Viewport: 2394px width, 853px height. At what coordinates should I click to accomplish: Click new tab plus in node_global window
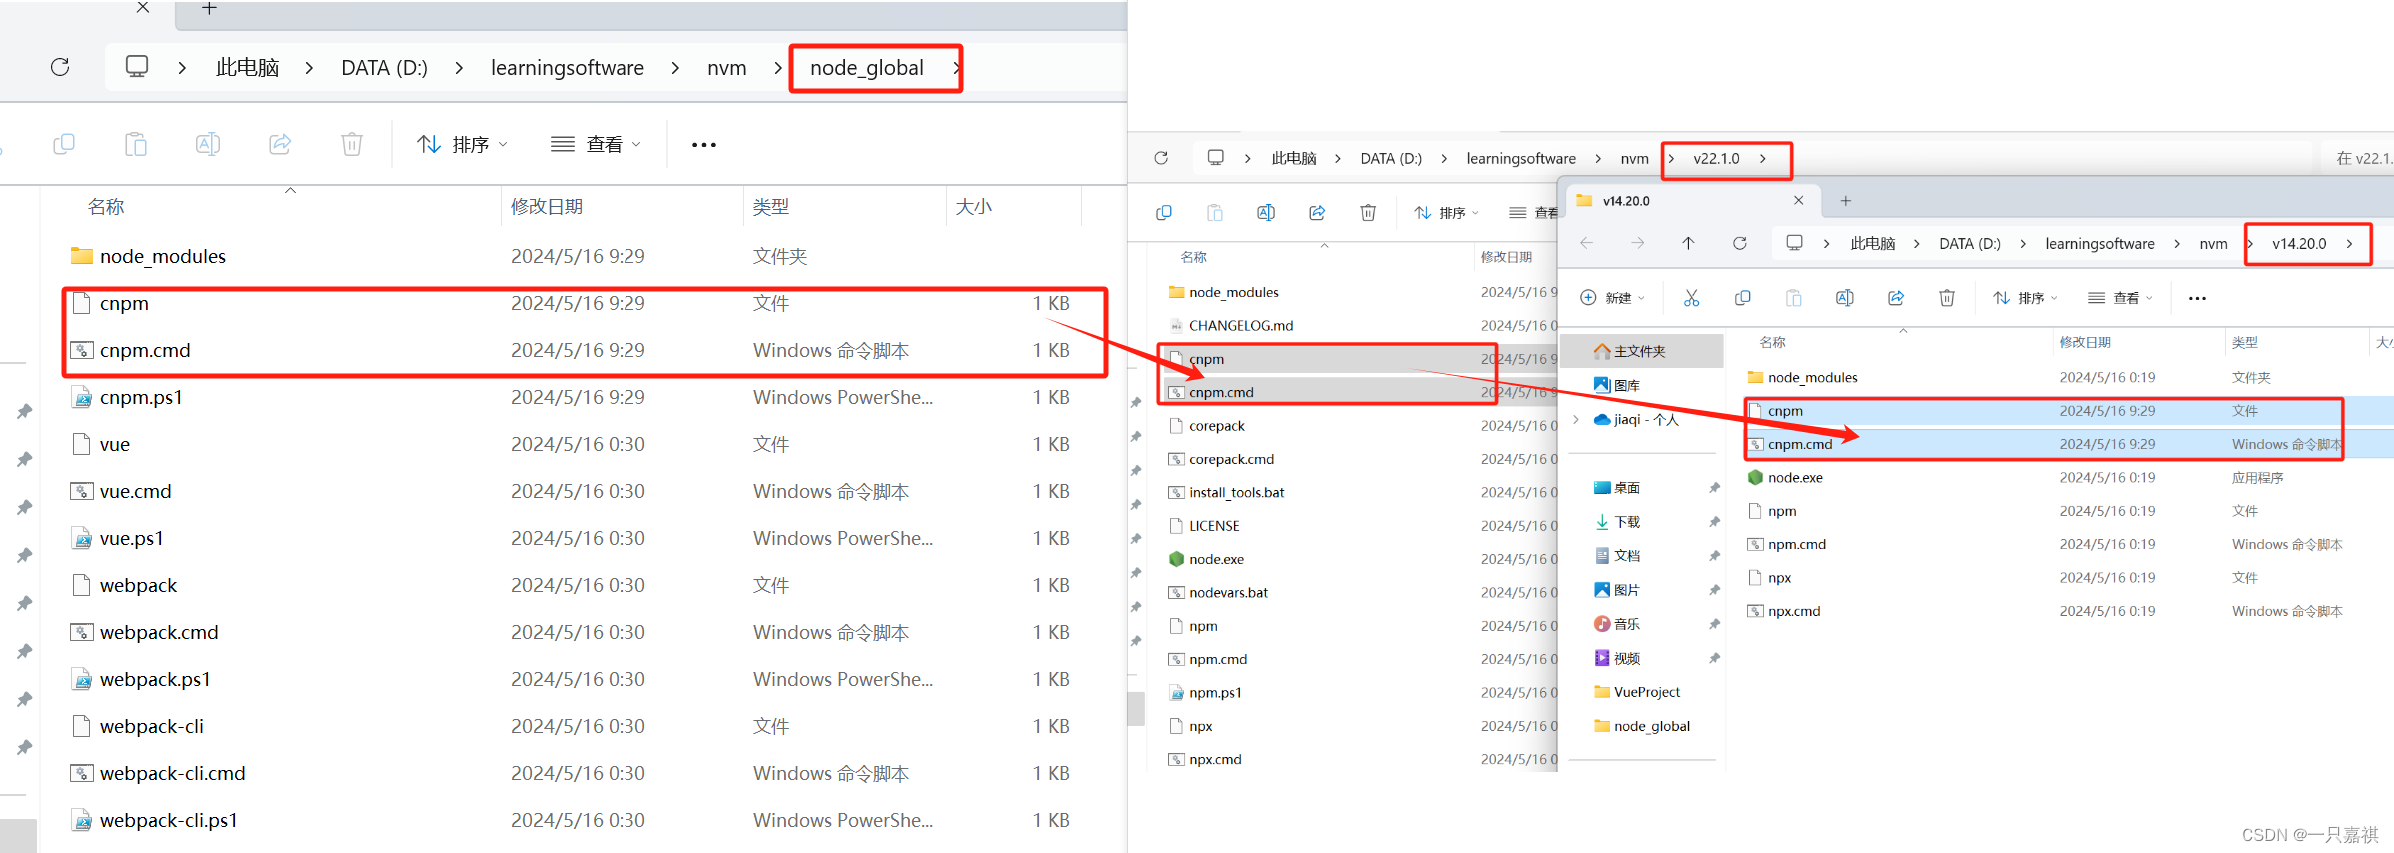pos(209,8)
